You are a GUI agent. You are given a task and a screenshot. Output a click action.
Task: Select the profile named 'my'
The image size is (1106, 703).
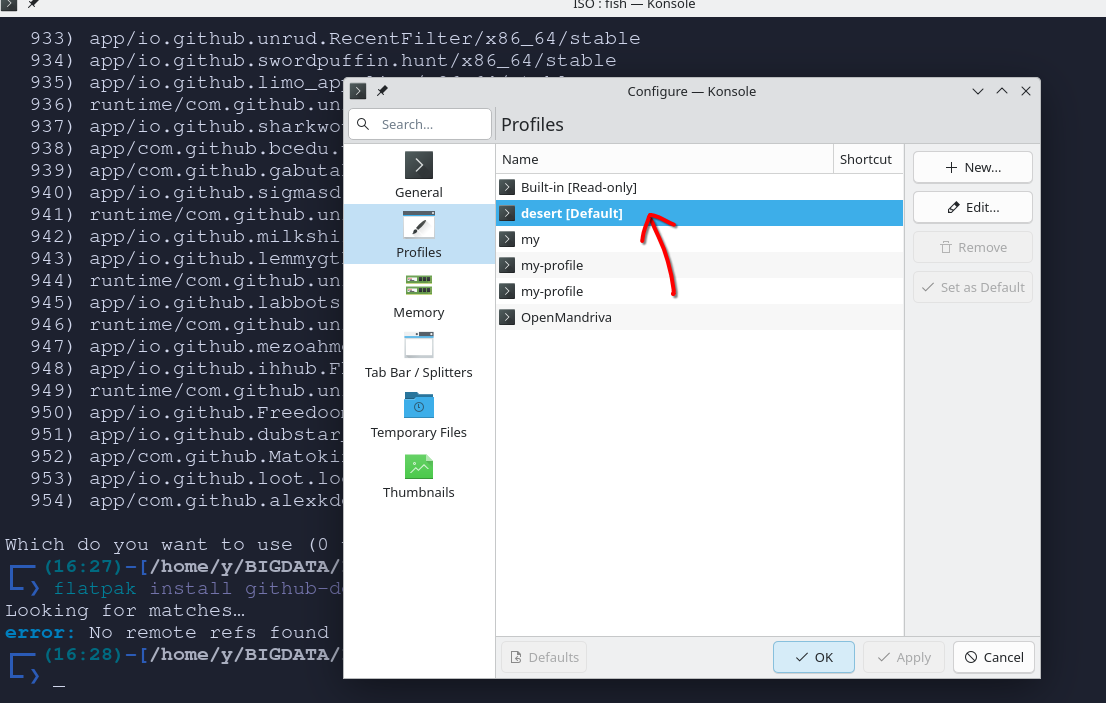[x=699, y=239]
